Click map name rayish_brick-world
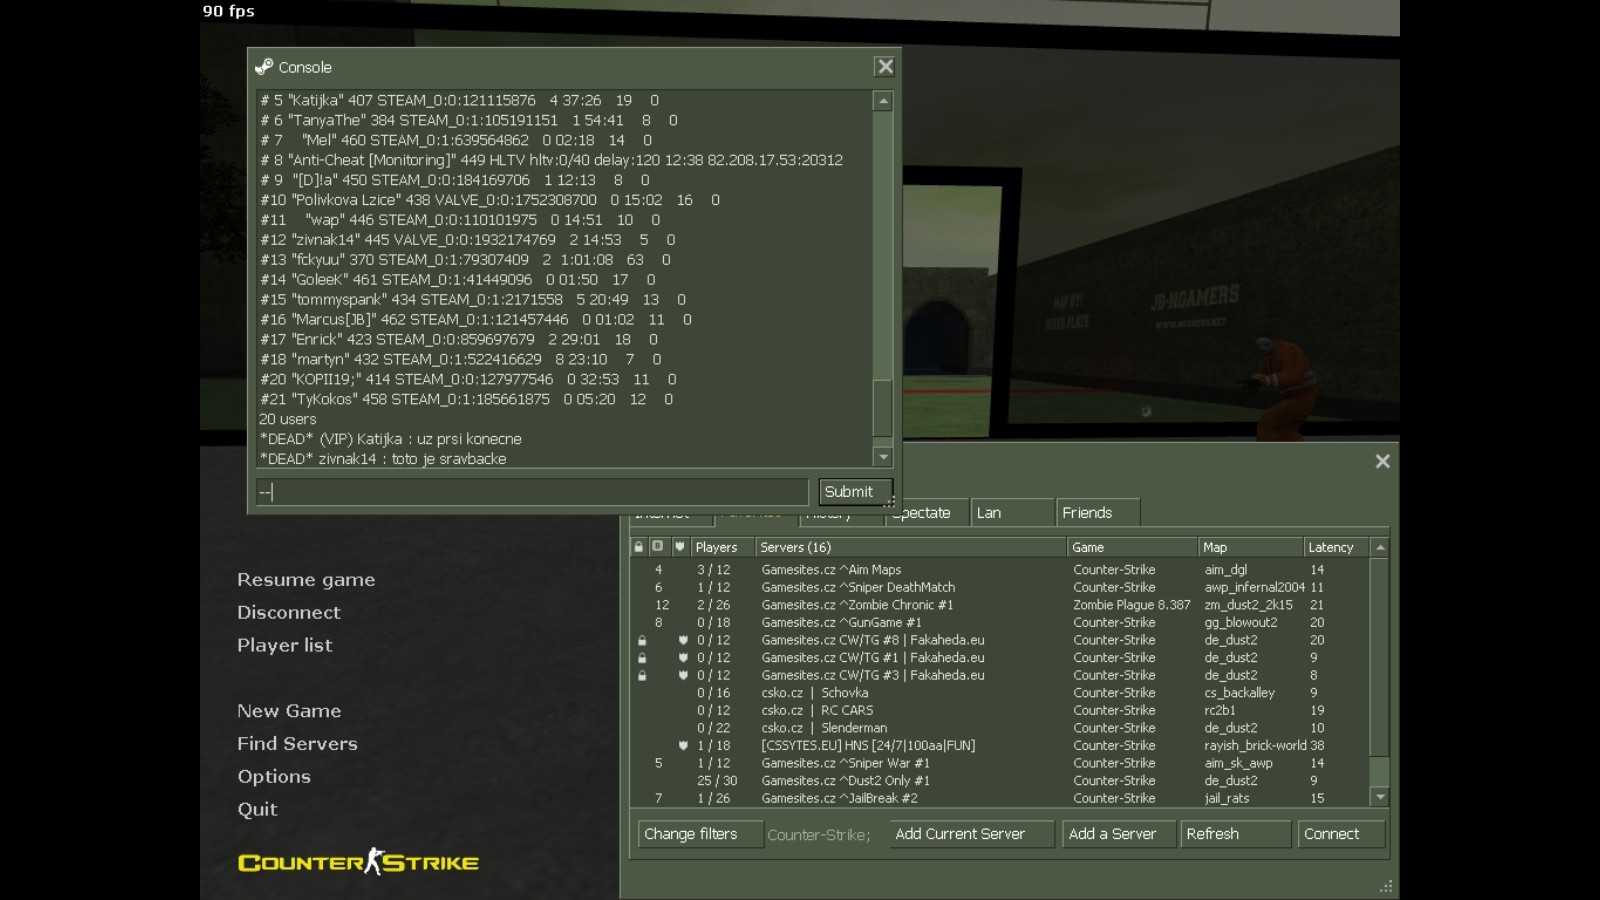The image size is (1600, 900). 1255,746
